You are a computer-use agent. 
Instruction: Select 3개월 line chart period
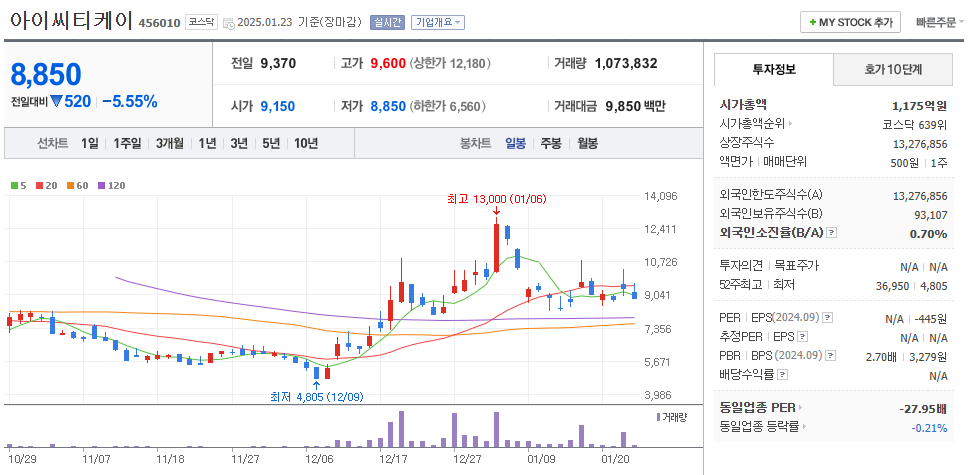[x=170, y=143]
